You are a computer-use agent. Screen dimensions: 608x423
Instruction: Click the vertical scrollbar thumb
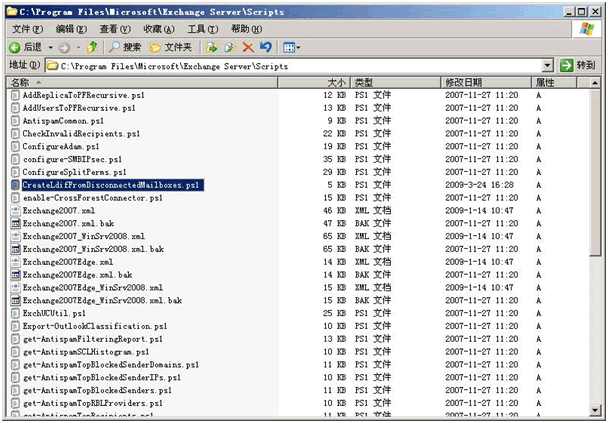click(x=595, y=173)
